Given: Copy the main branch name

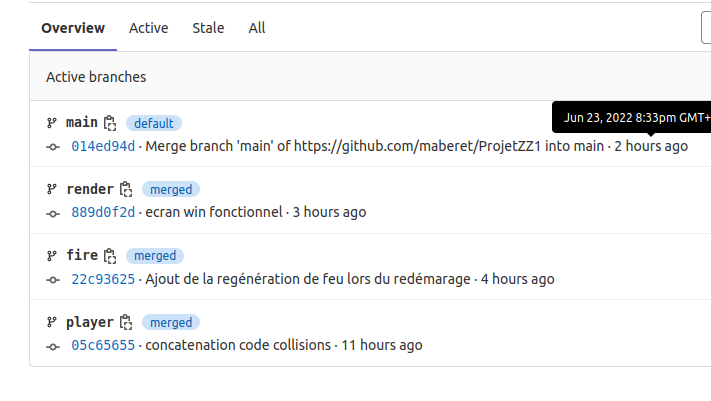Looking at the screenshot, I should pos(110,123).
